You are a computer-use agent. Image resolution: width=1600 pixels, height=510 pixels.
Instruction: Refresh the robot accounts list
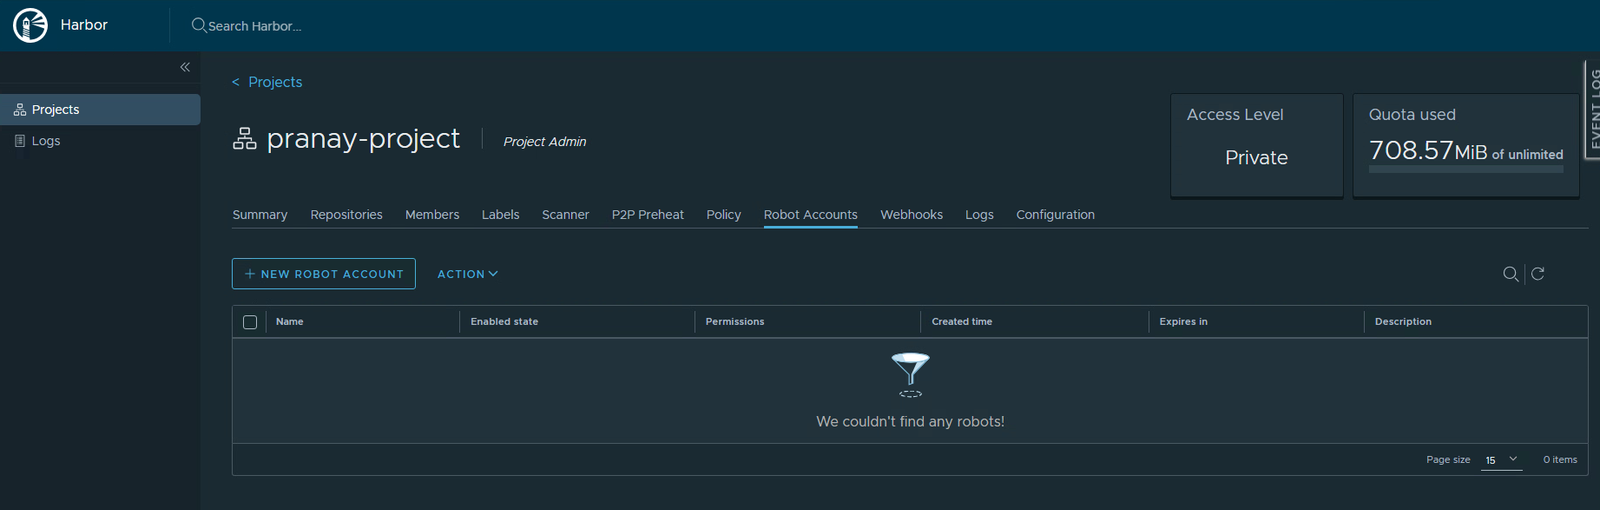(1538, 274)
